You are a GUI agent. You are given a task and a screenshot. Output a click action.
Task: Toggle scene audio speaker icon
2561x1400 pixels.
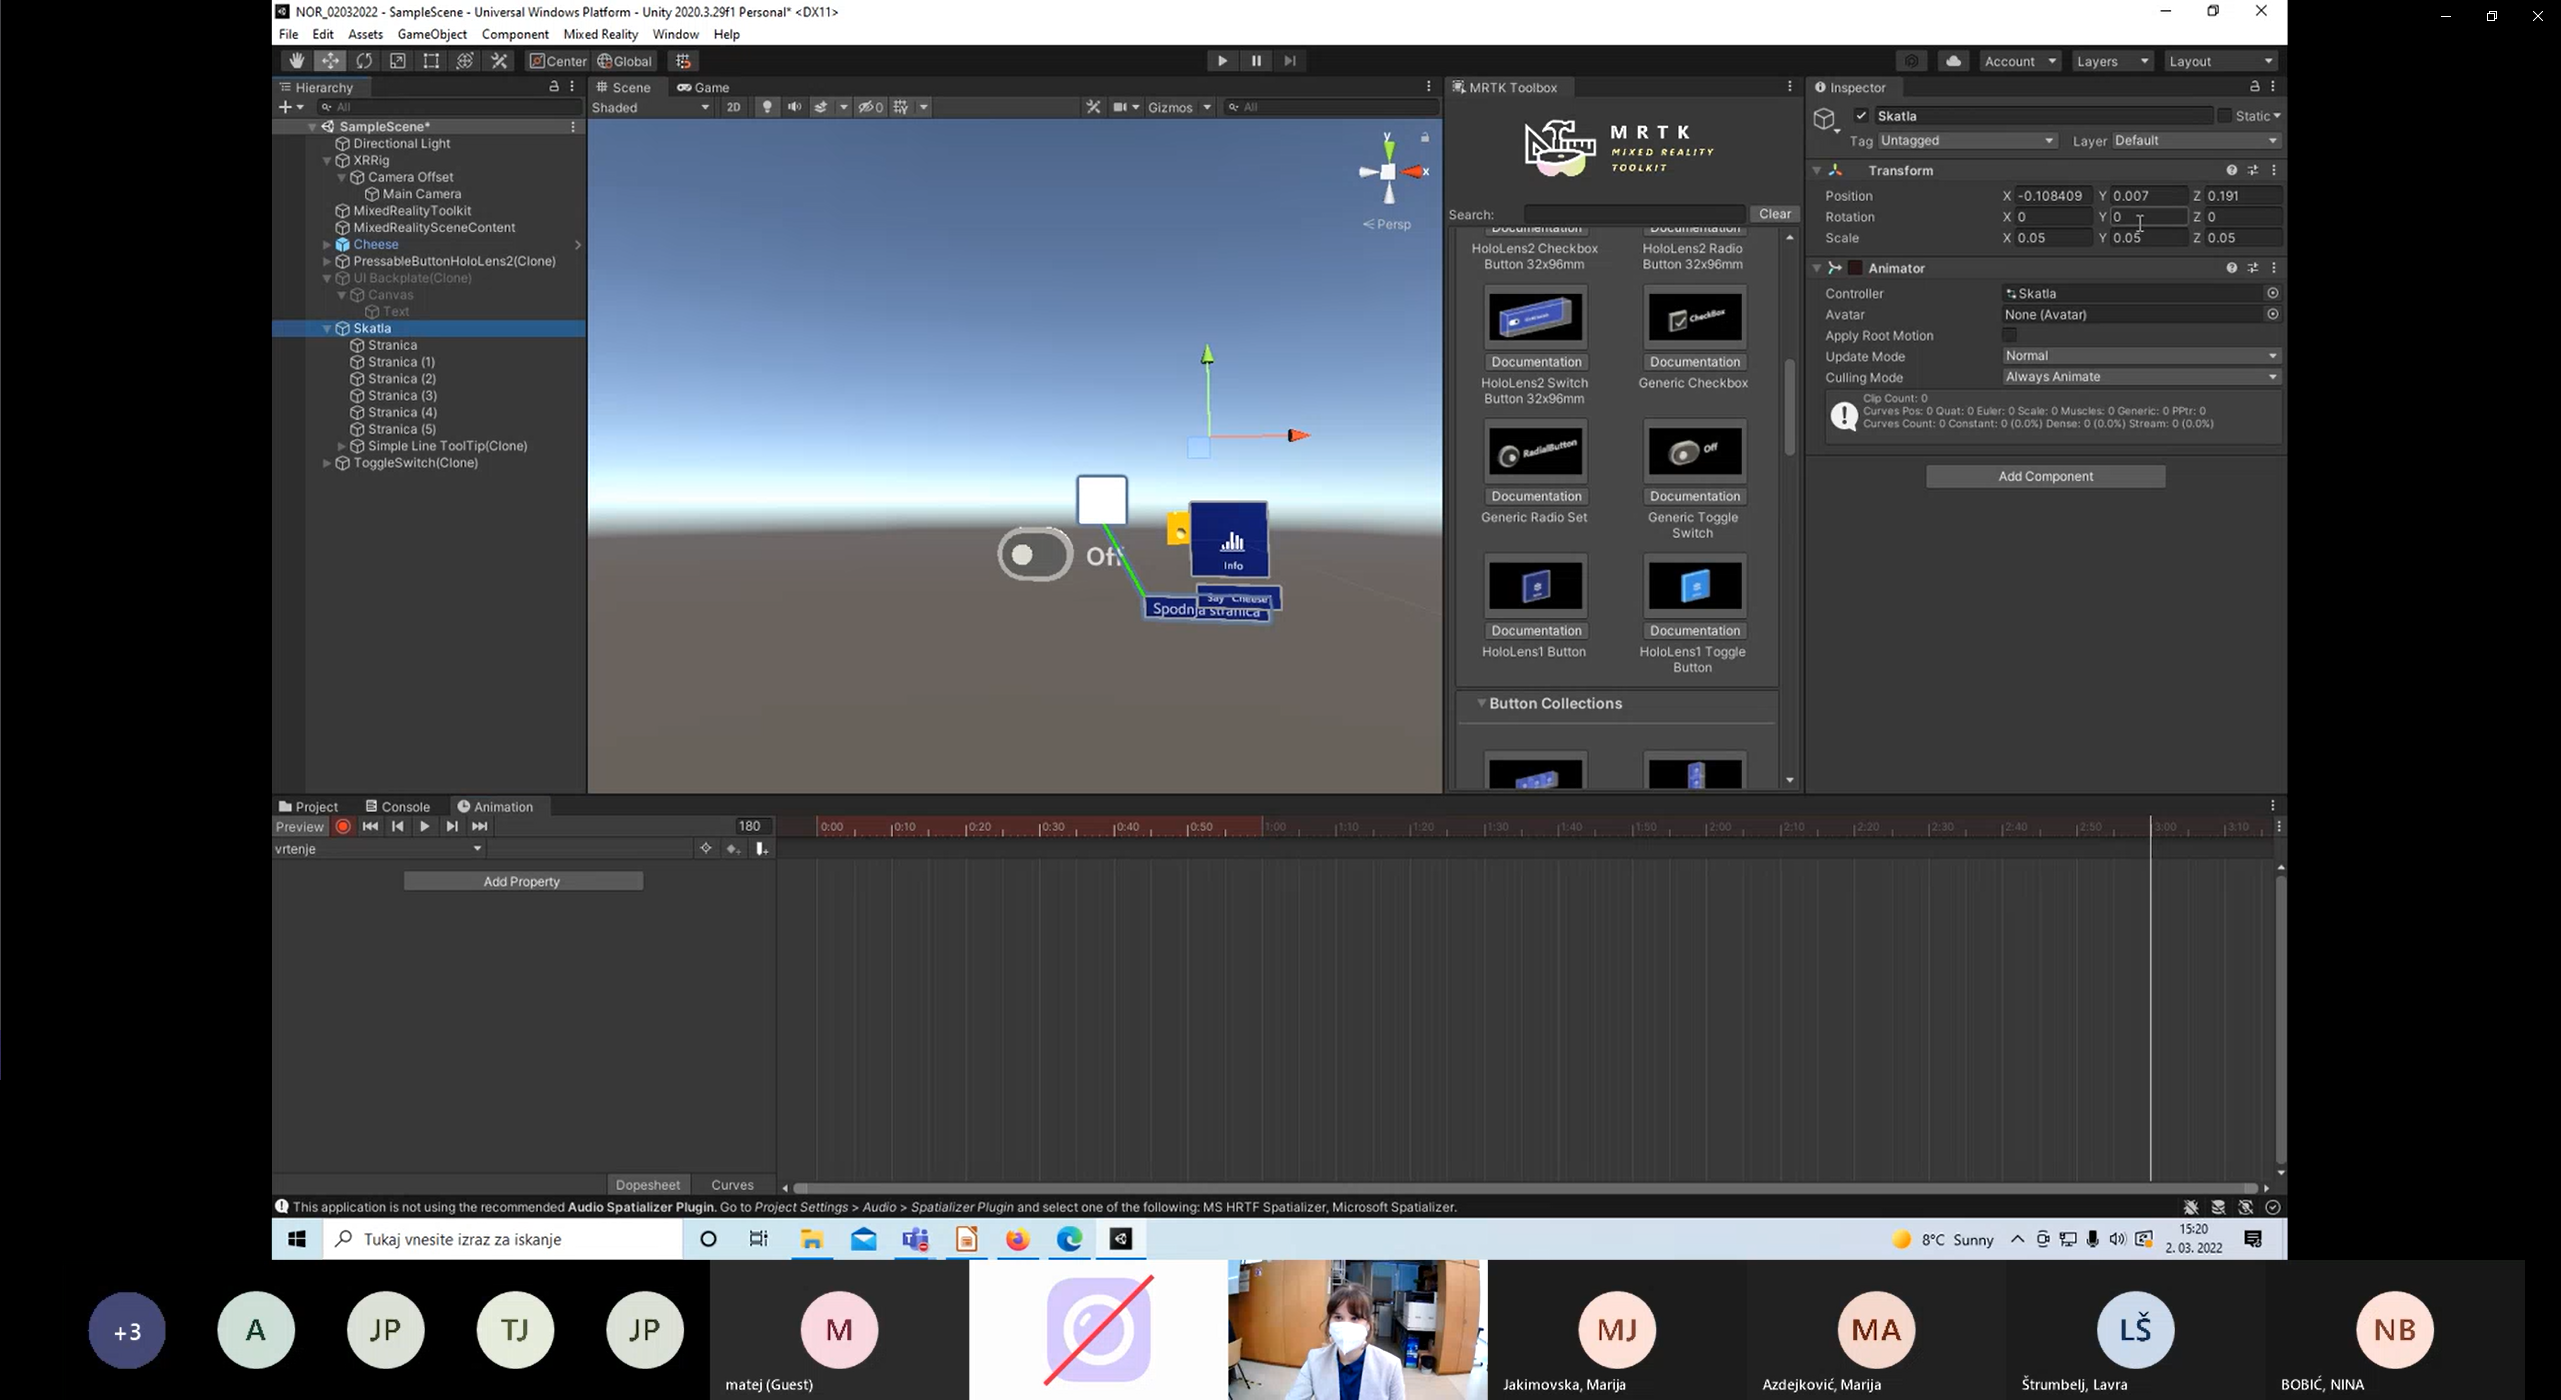794,107
